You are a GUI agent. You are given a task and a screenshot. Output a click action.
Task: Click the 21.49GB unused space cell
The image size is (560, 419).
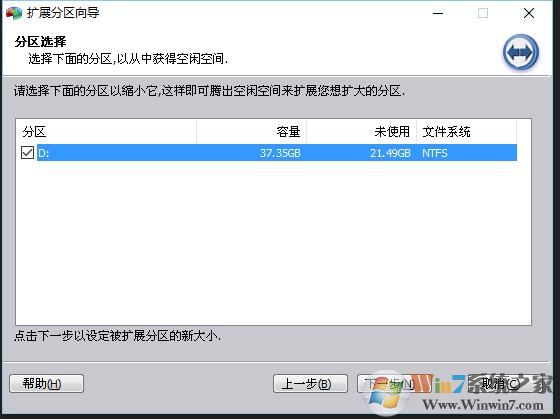[x=390, y=153]
